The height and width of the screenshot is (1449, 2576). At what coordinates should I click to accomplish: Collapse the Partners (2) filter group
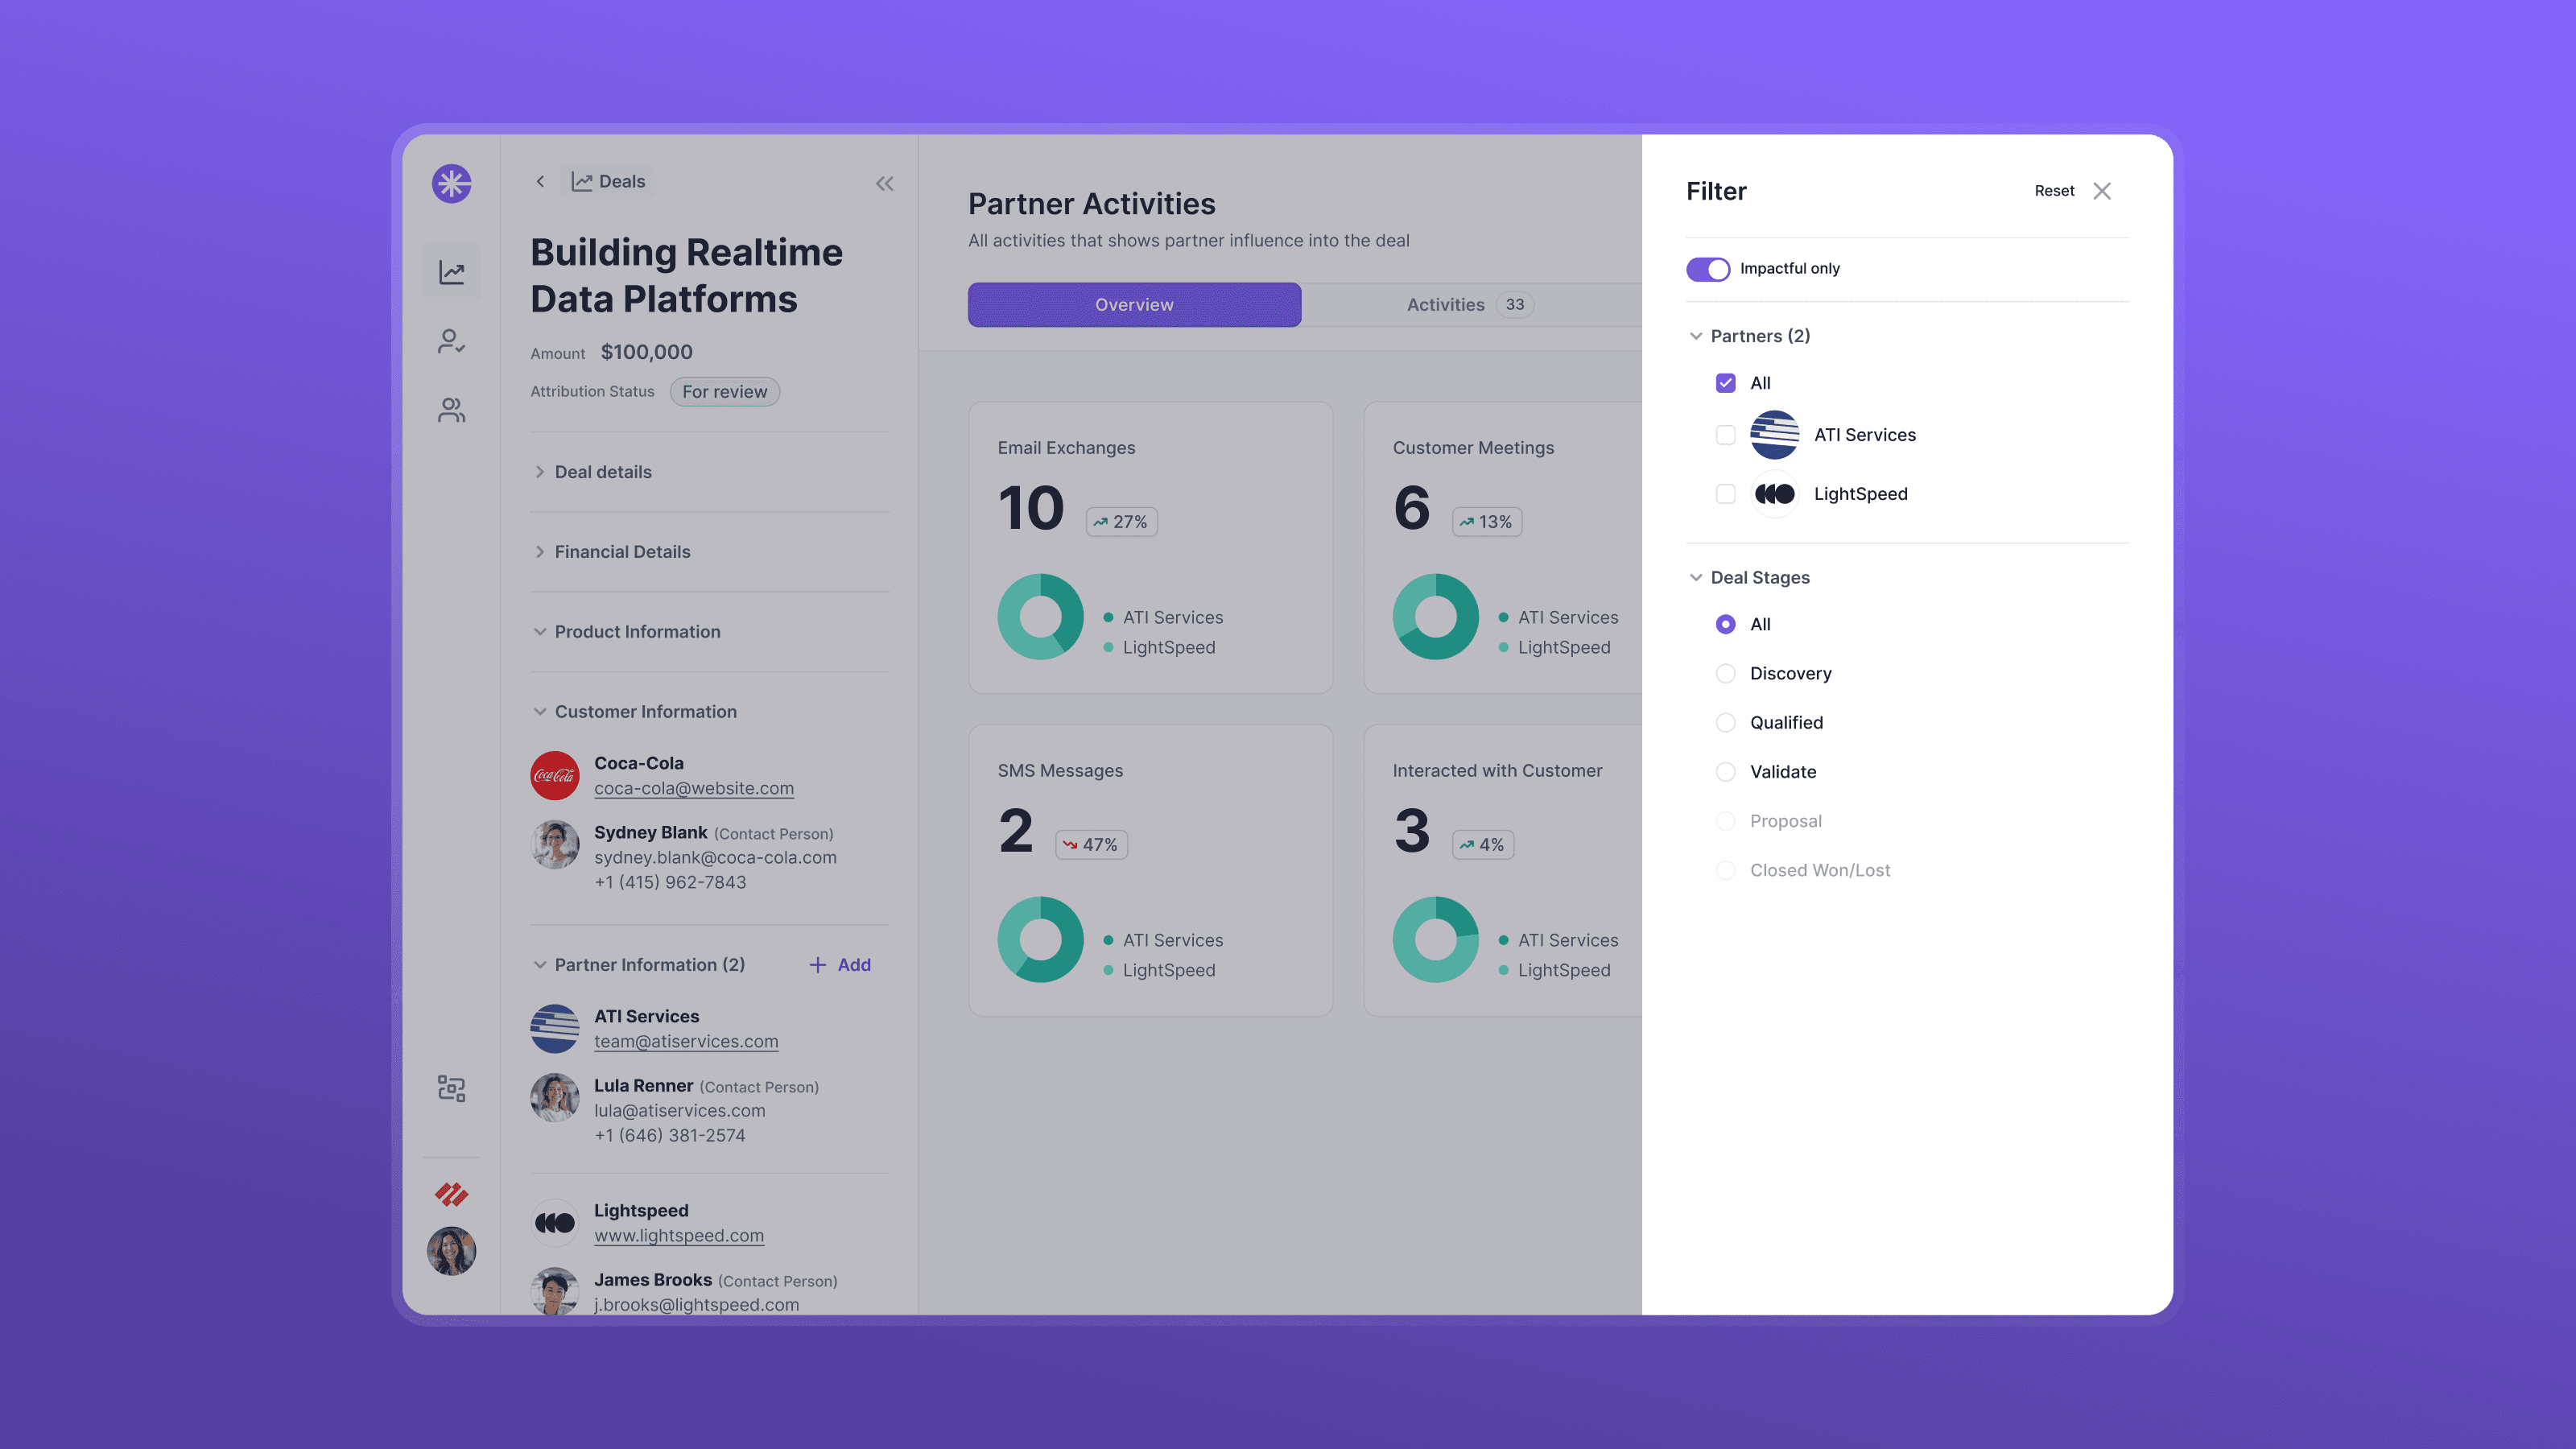(x=1696, y=336)
